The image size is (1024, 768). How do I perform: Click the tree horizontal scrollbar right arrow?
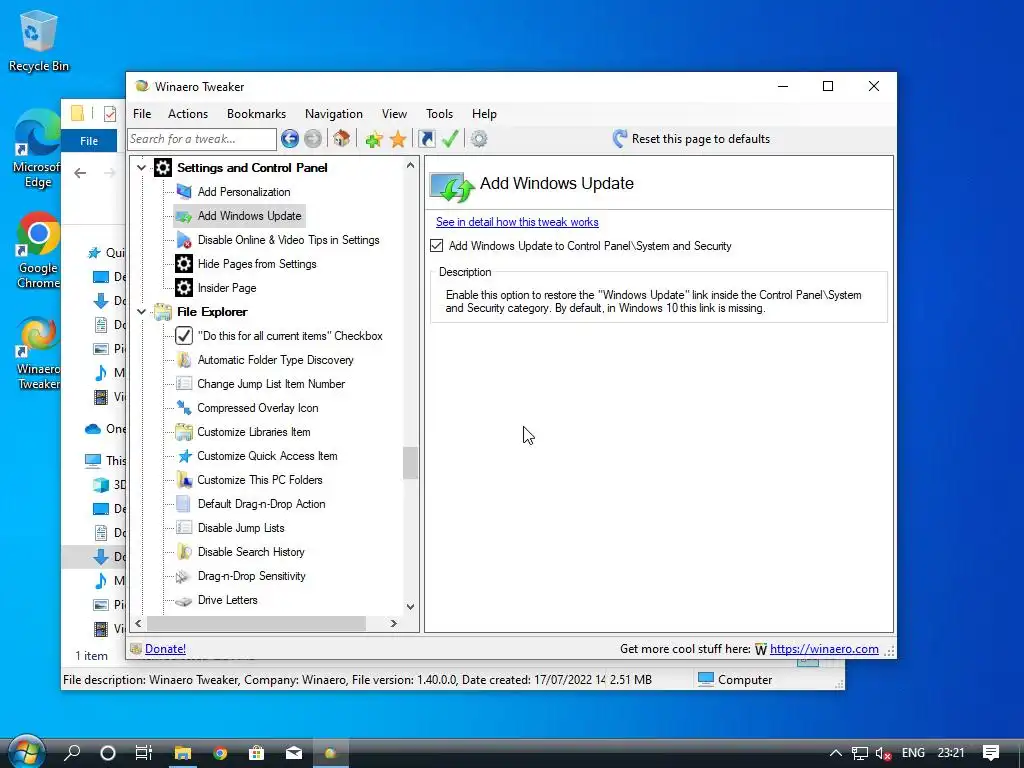point(393,624)
